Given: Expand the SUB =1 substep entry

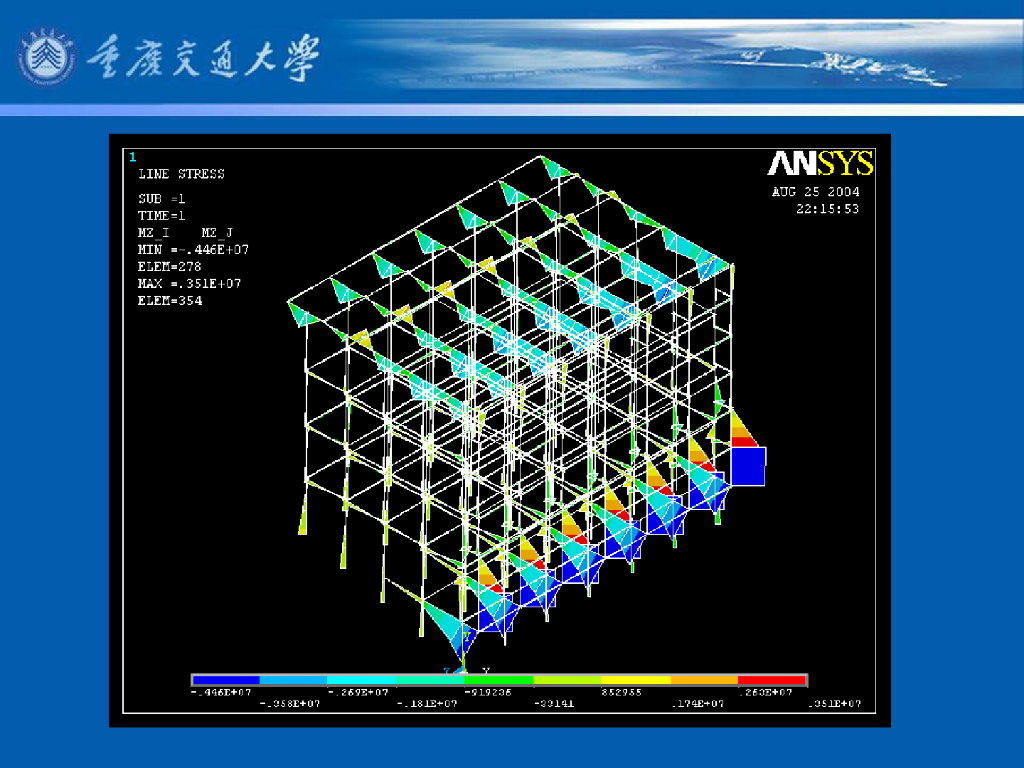Looking at the screenshot, I should (161, 199).
